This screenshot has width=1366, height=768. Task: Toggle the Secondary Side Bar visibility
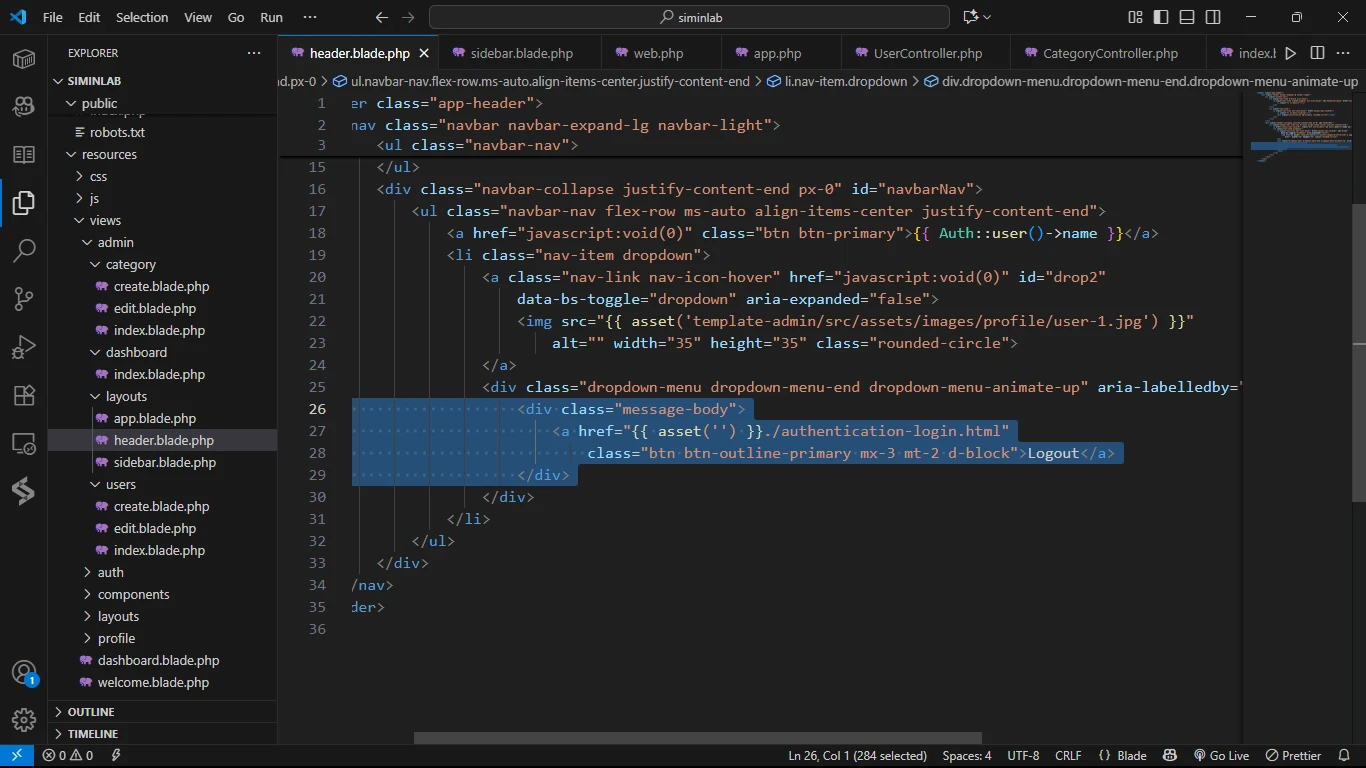click(x=1213, y=17)
